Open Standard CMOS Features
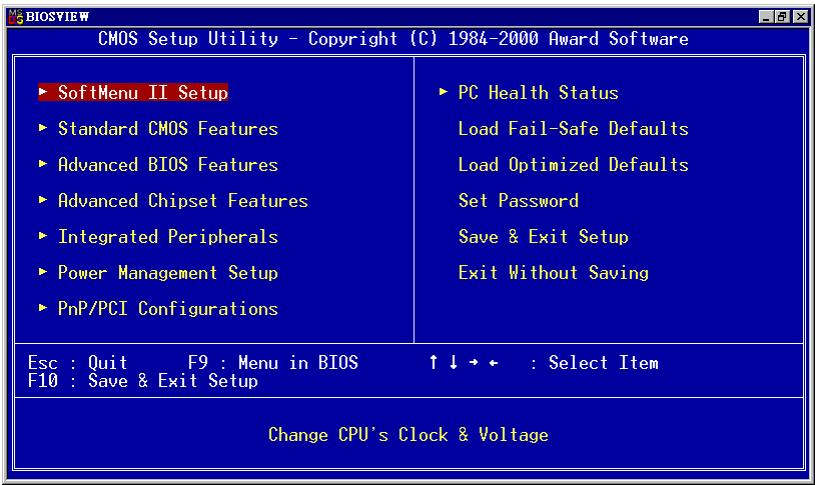Screen dimensions: 815x485 coord(168,128)
